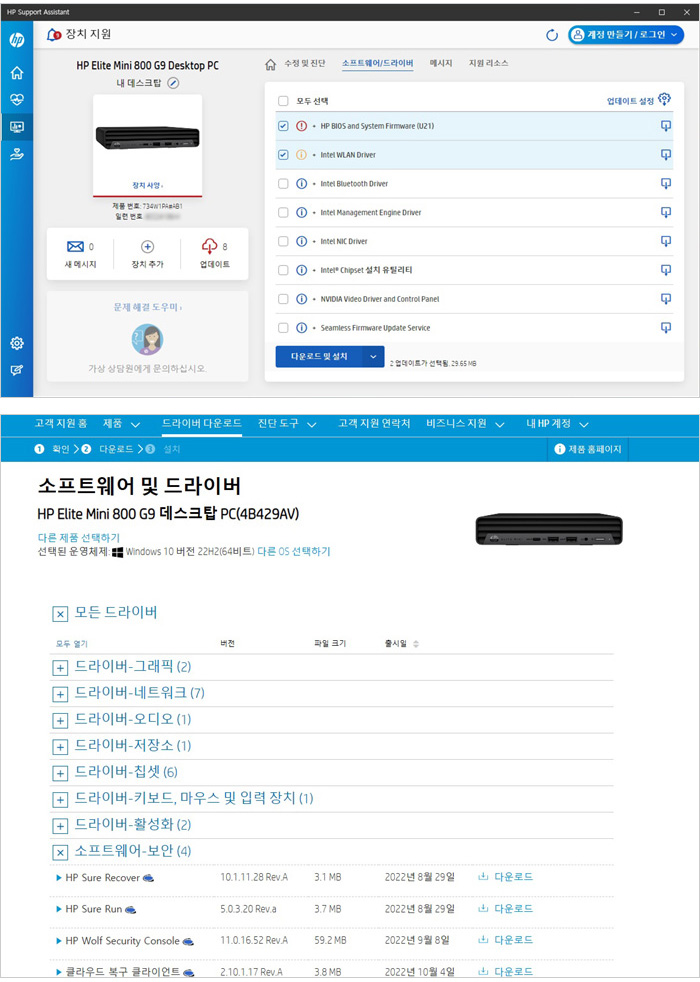This screenshot has width=700, height=982.
Task: Switch to the 메시지 tab
Action: point(441,63)
